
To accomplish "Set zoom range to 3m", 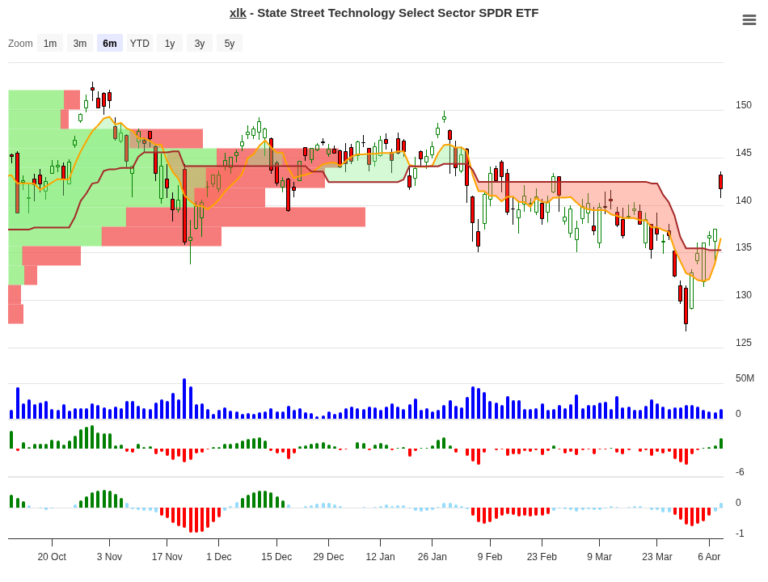I will pos(80,44).
